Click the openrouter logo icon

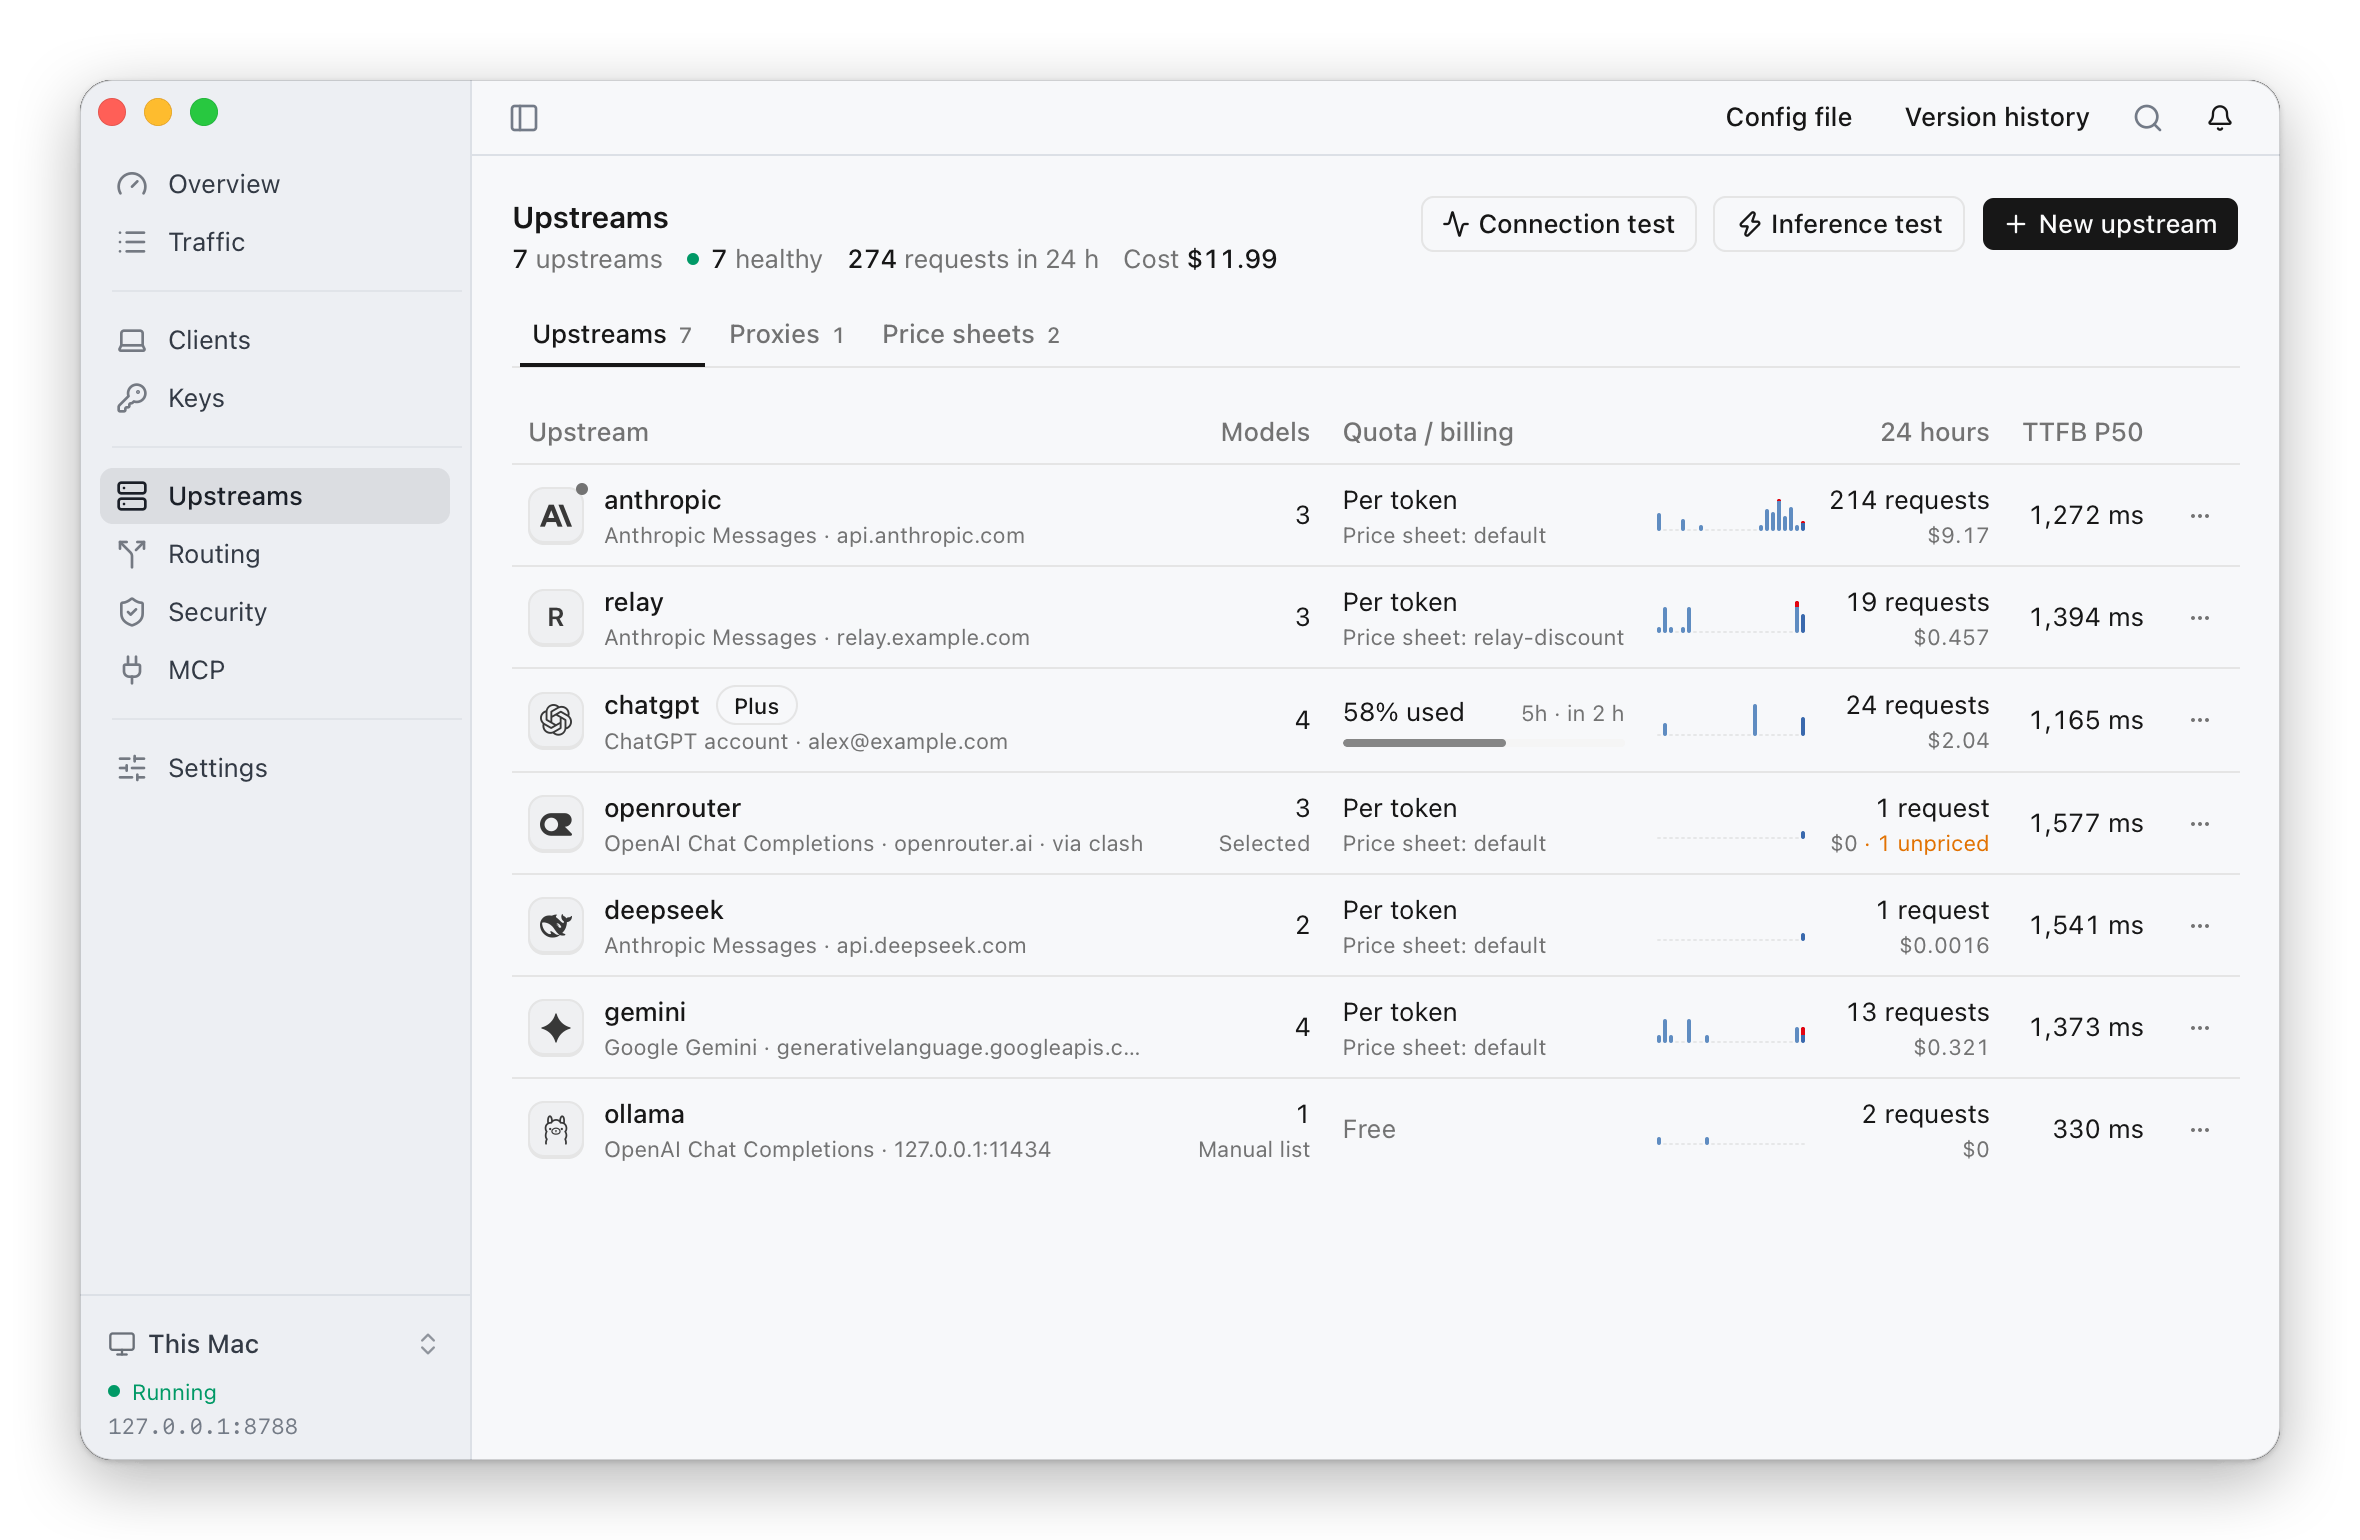[556, 824]
